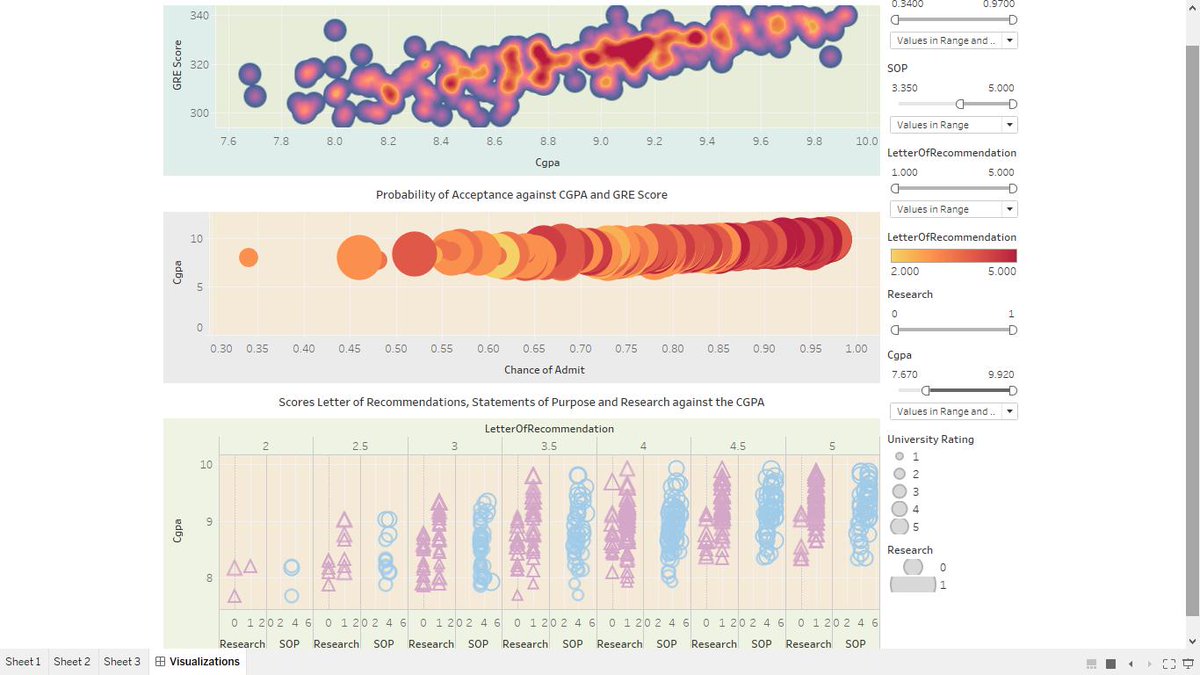The image size is (1200, 675).
Task: Highlight University Rating 4 legend circle
Action: (899, 509)
